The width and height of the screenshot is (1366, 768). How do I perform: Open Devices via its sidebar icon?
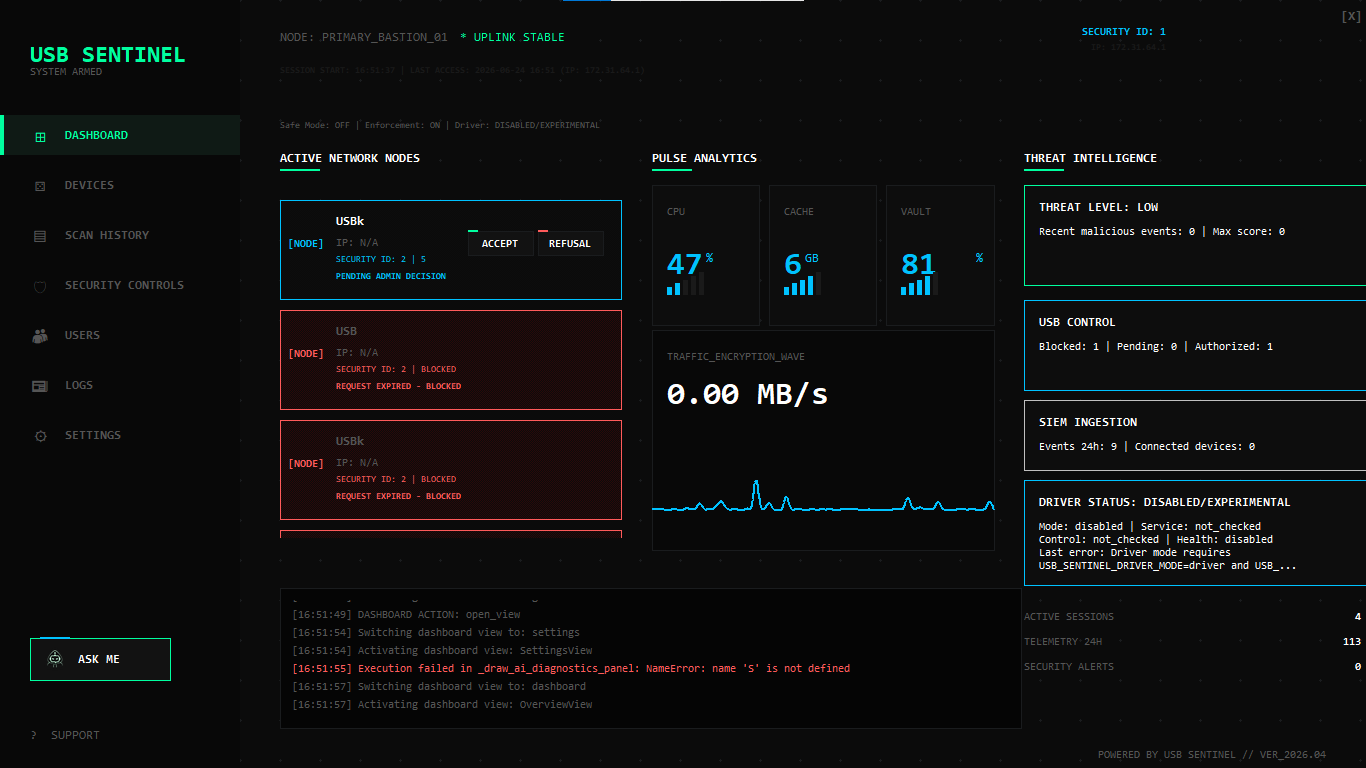pyautogui.click(x=40, y=186)
